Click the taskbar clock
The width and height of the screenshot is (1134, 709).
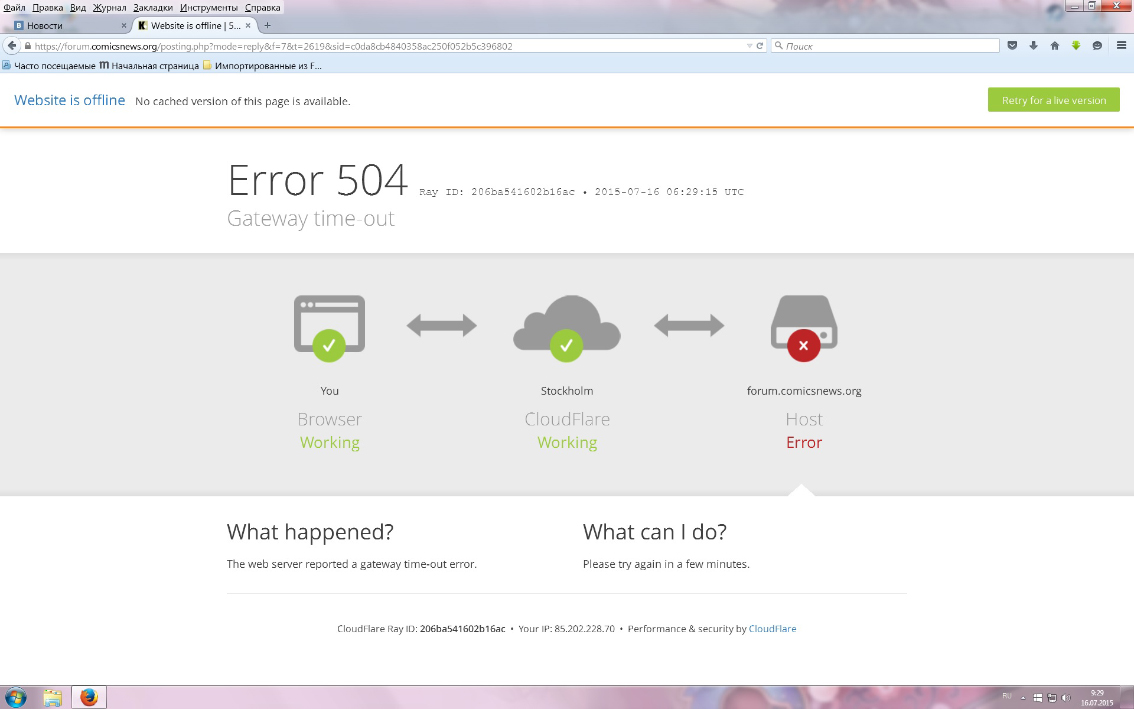coord(1098,697)
